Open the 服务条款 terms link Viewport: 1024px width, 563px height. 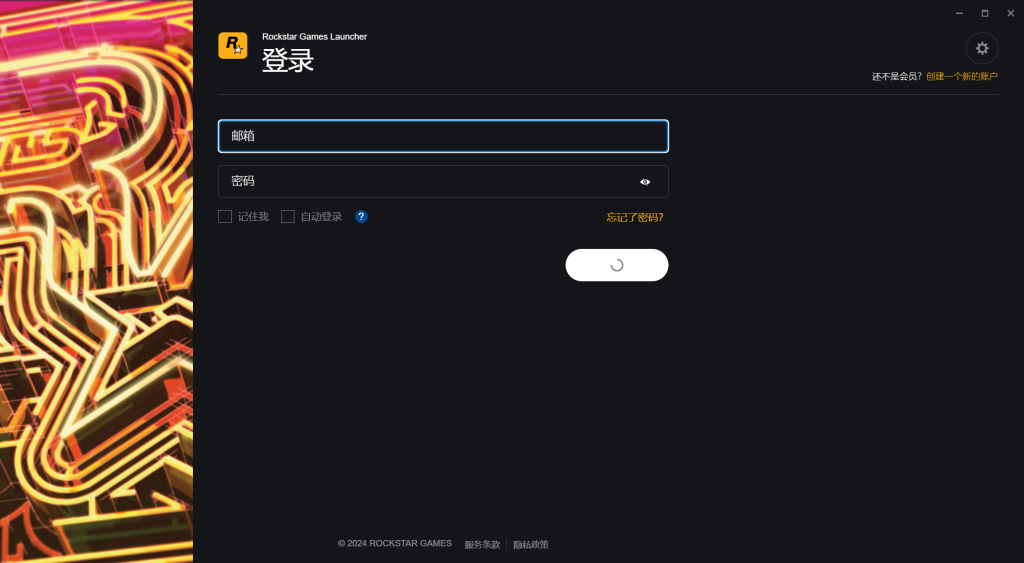[482, 545]
